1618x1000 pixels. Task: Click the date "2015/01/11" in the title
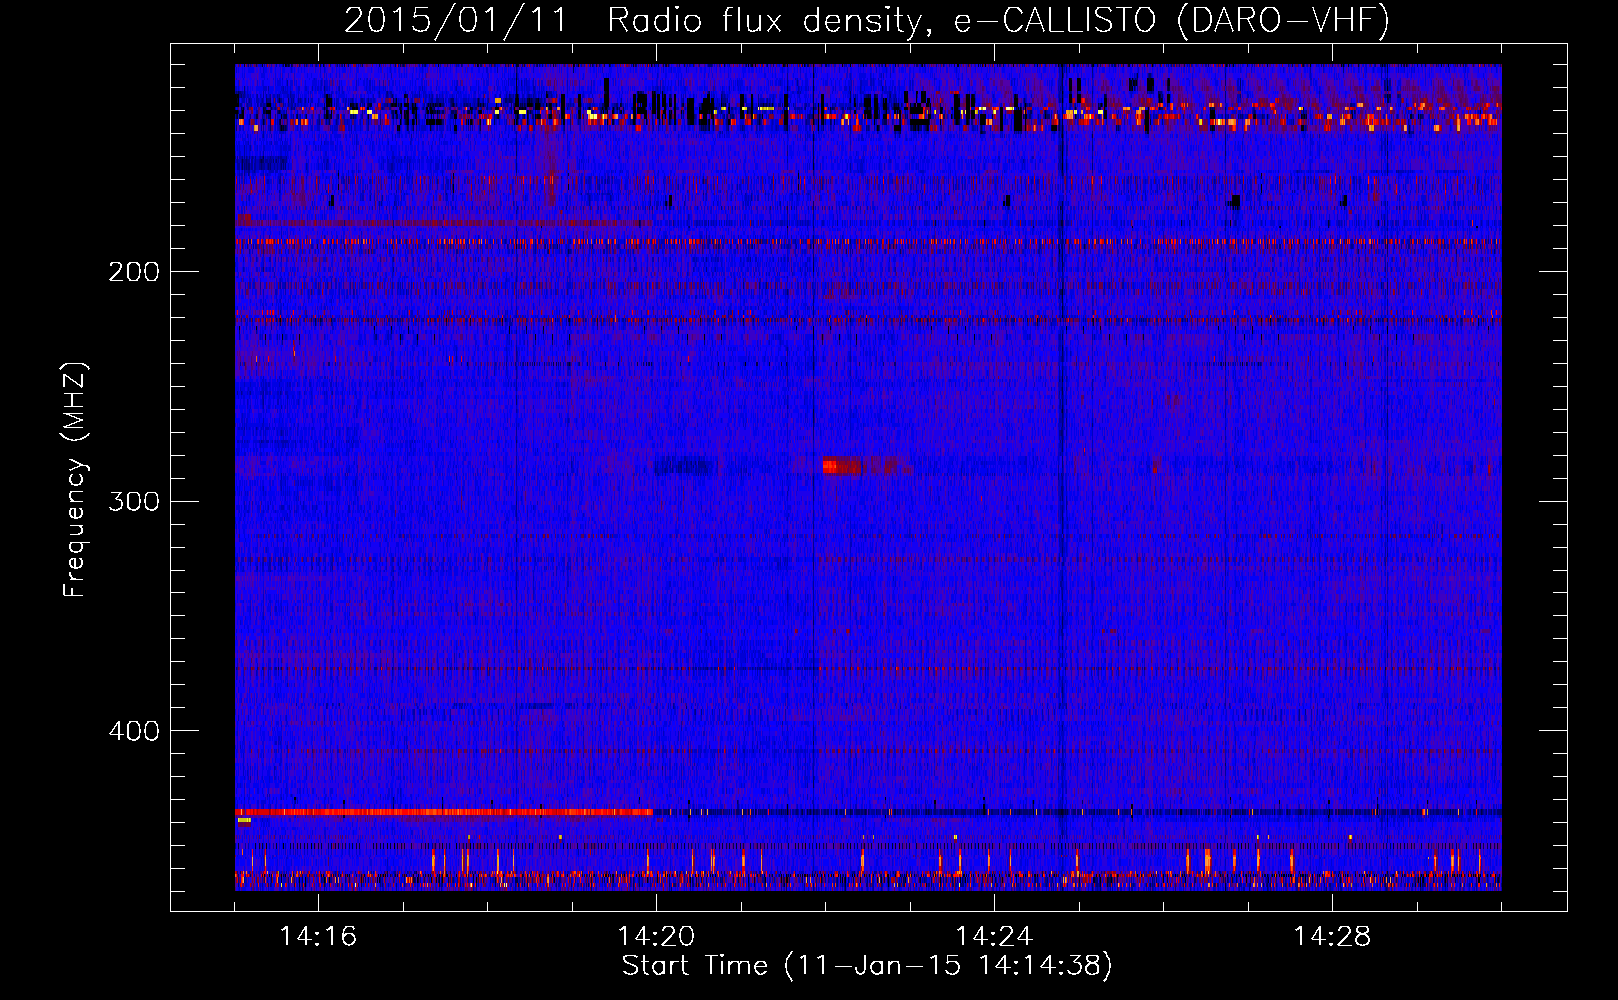pos(455,20)
